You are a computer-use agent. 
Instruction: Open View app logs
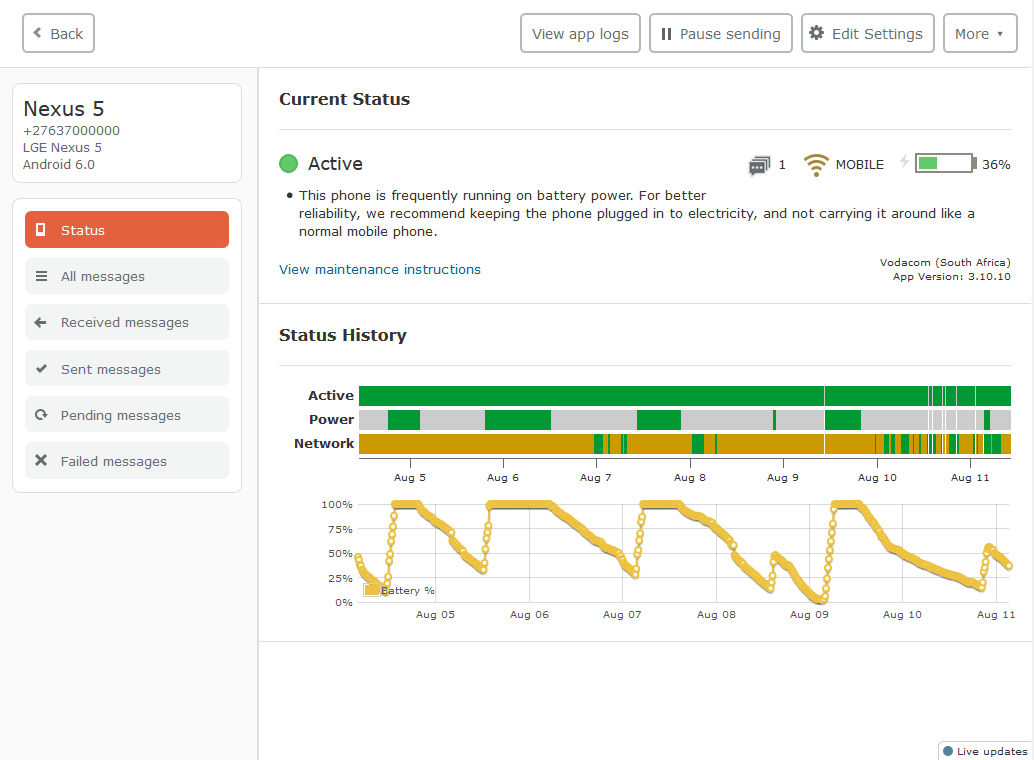pos(580,34)
